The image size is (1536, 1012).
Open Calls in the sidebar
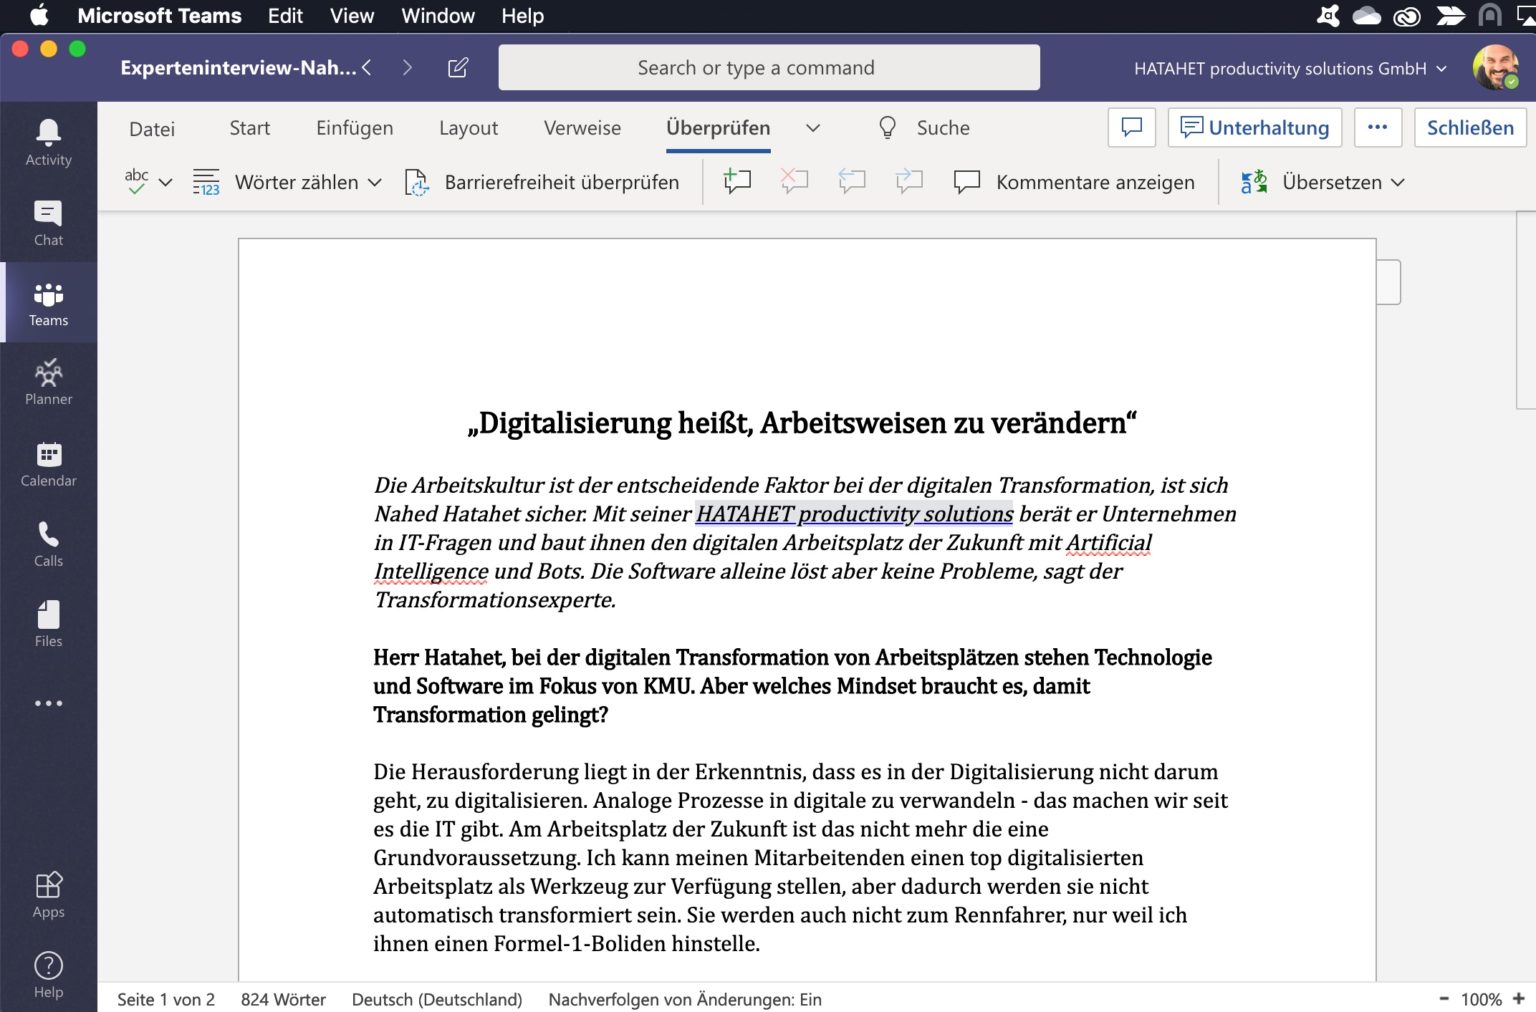(x=48, y=544)
